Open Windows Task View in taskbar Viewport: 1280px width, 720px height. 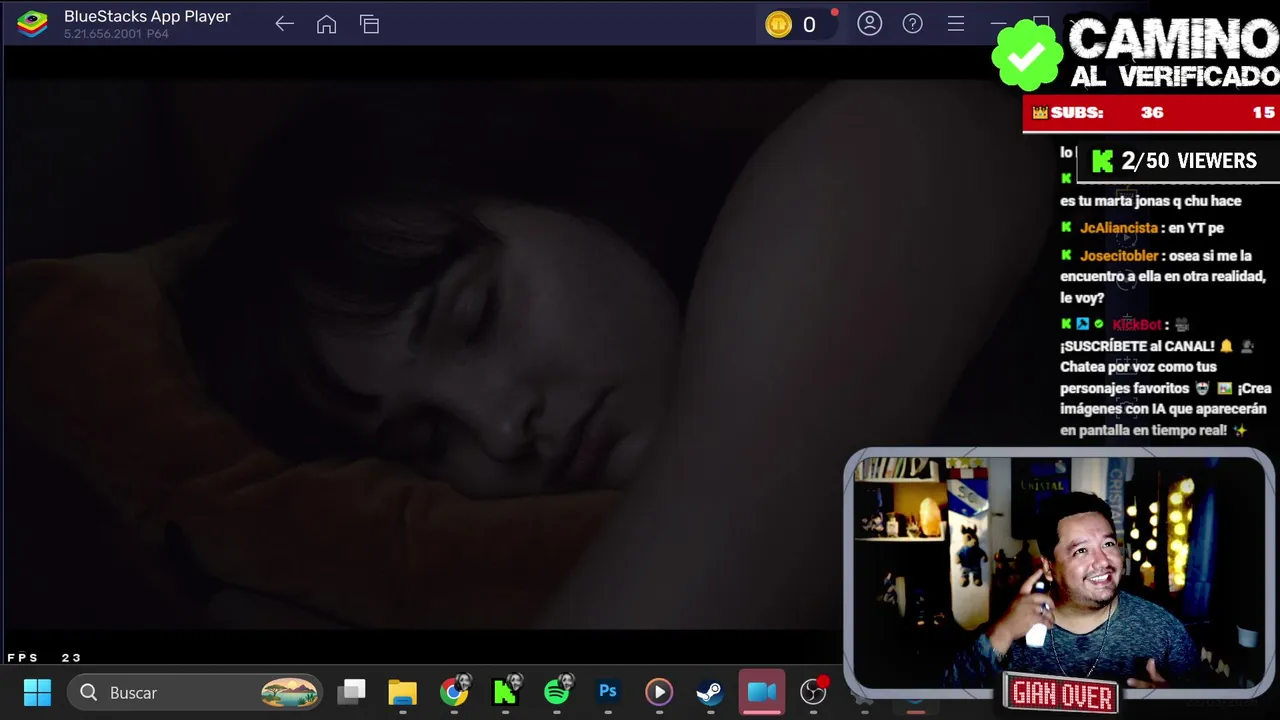(x=352, y=691)
